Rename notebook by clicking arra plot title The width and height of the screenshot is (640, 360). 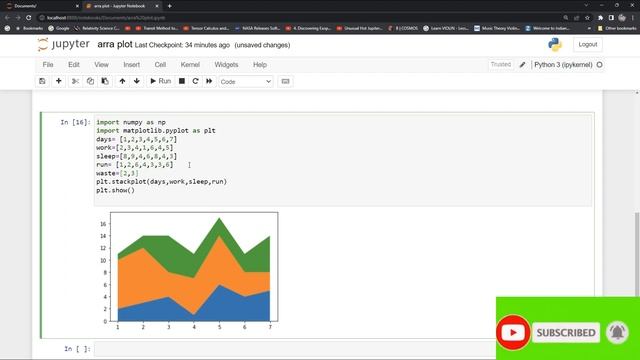coord(115,44)
